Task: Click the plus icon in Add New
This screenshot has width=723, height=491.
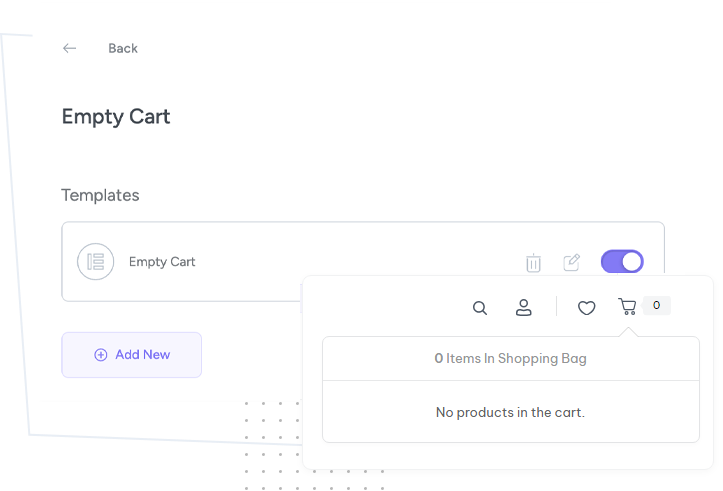Action: [x=100, y=355]
